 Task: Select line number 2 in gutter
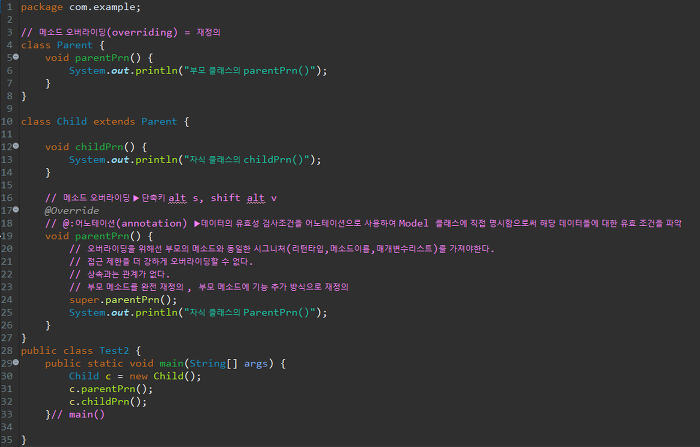point(9,20)
